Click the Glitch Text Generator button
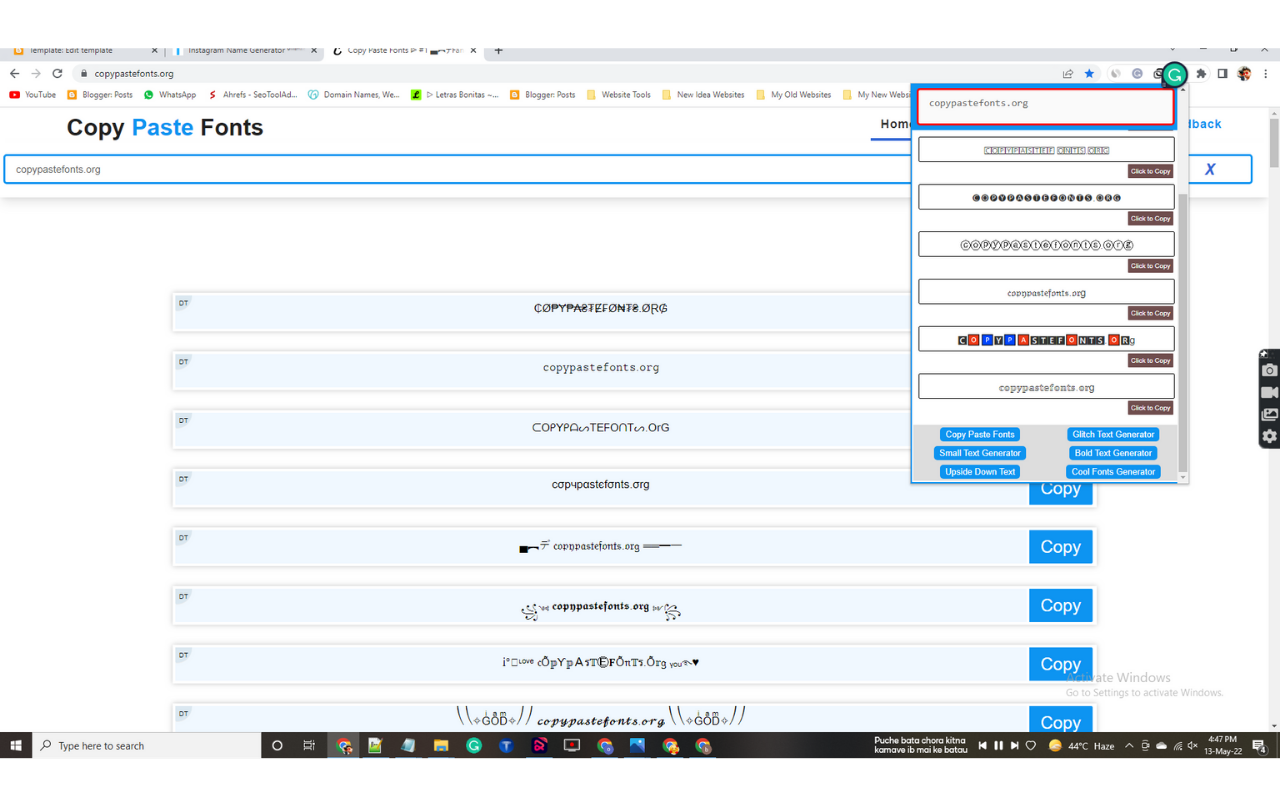The image size is (1280, 800). click(x=1113, y=434)
